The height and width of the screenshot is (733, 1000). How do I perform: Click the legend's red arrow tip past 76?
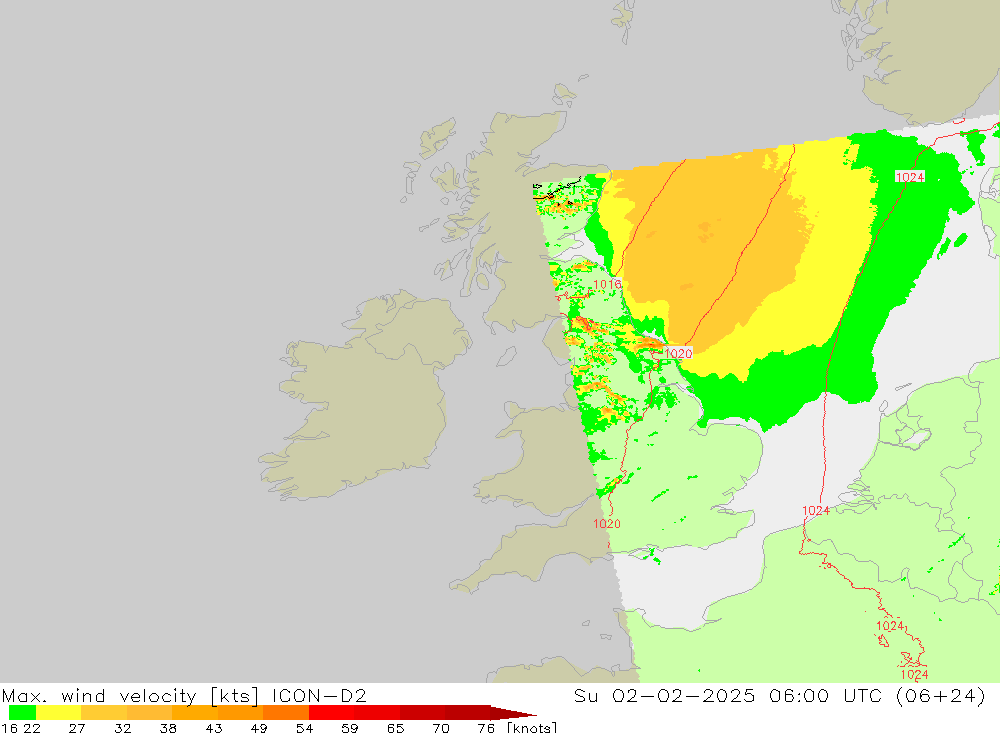[514, 713]
